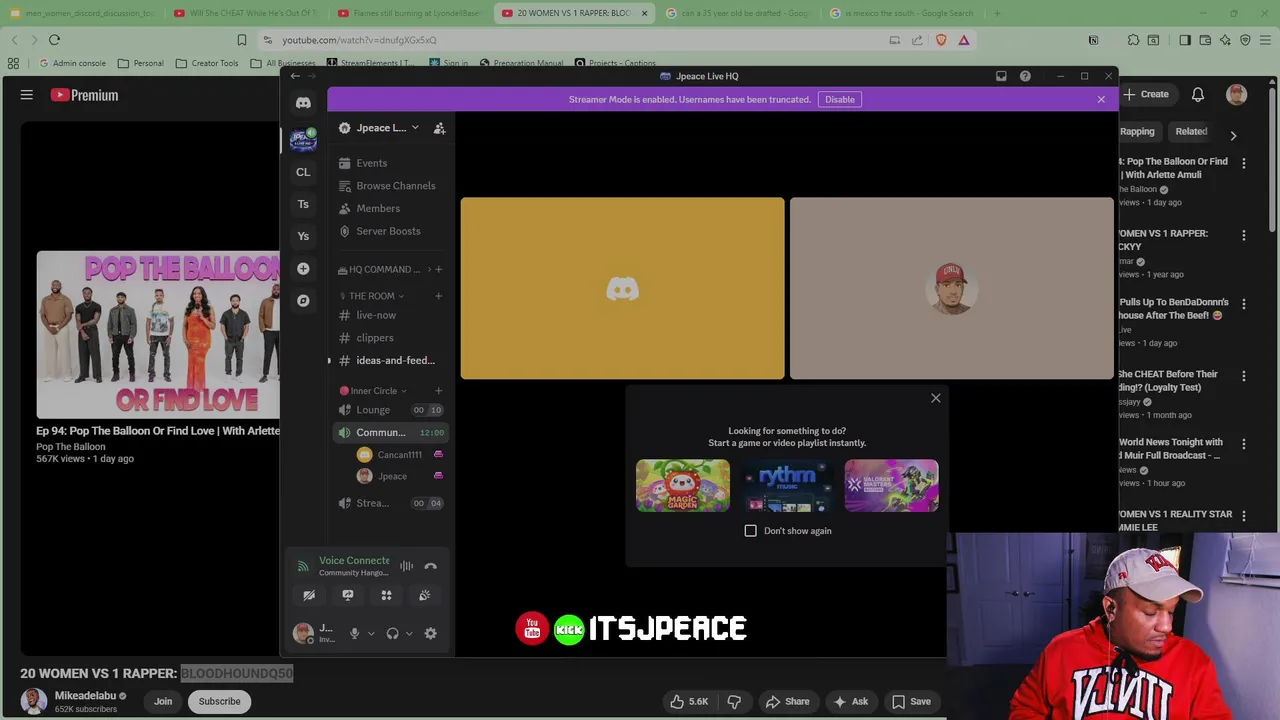Image resolution: width=1280 pixels, height=720 pixels.
Task: Deafen audio with the headphones icon
Action: coord(392,633)
